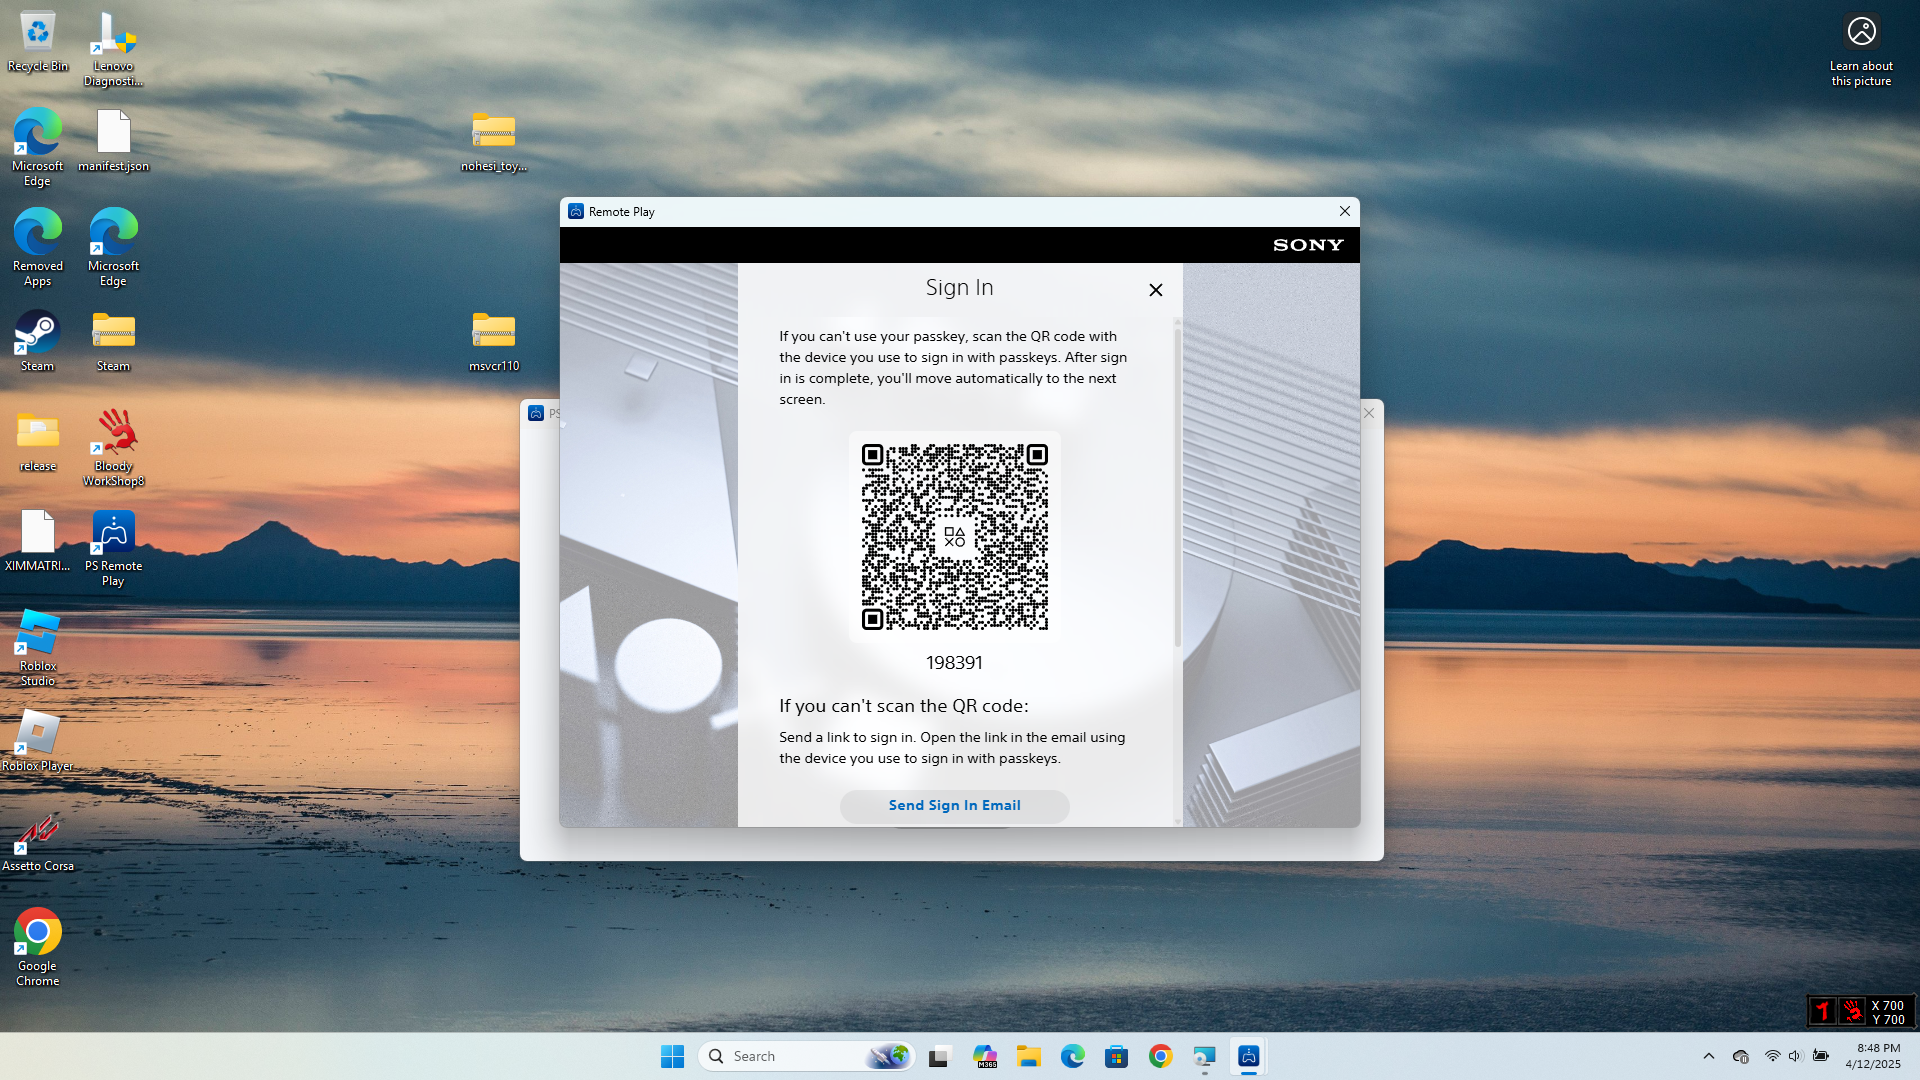This screenshot has height=1080, width=1920.
Task: Click the Send Sign In Email button
Action: pos(954,806)
